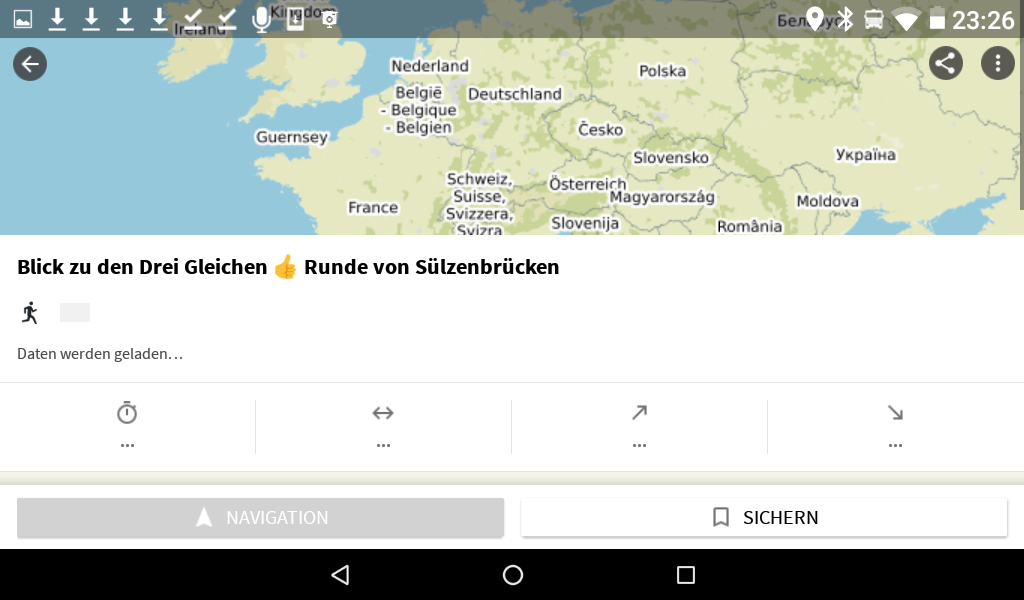Tap the microphone icon in the status bar
Image resolution: width=1024 pixels, height=600 pixels.
tap(261, 19)
